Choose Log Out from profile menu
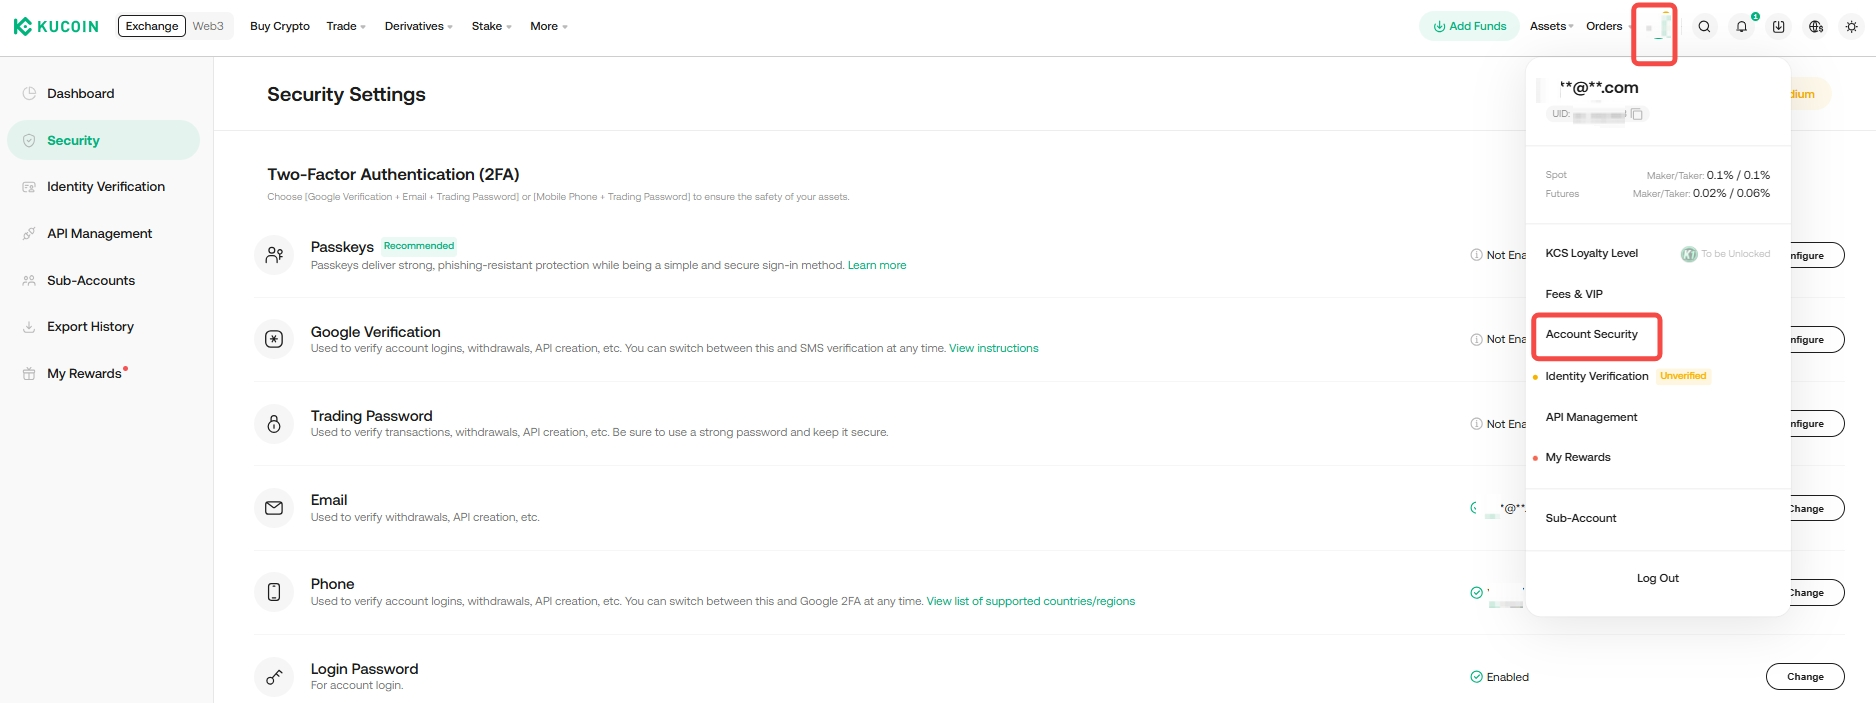 1657,578
